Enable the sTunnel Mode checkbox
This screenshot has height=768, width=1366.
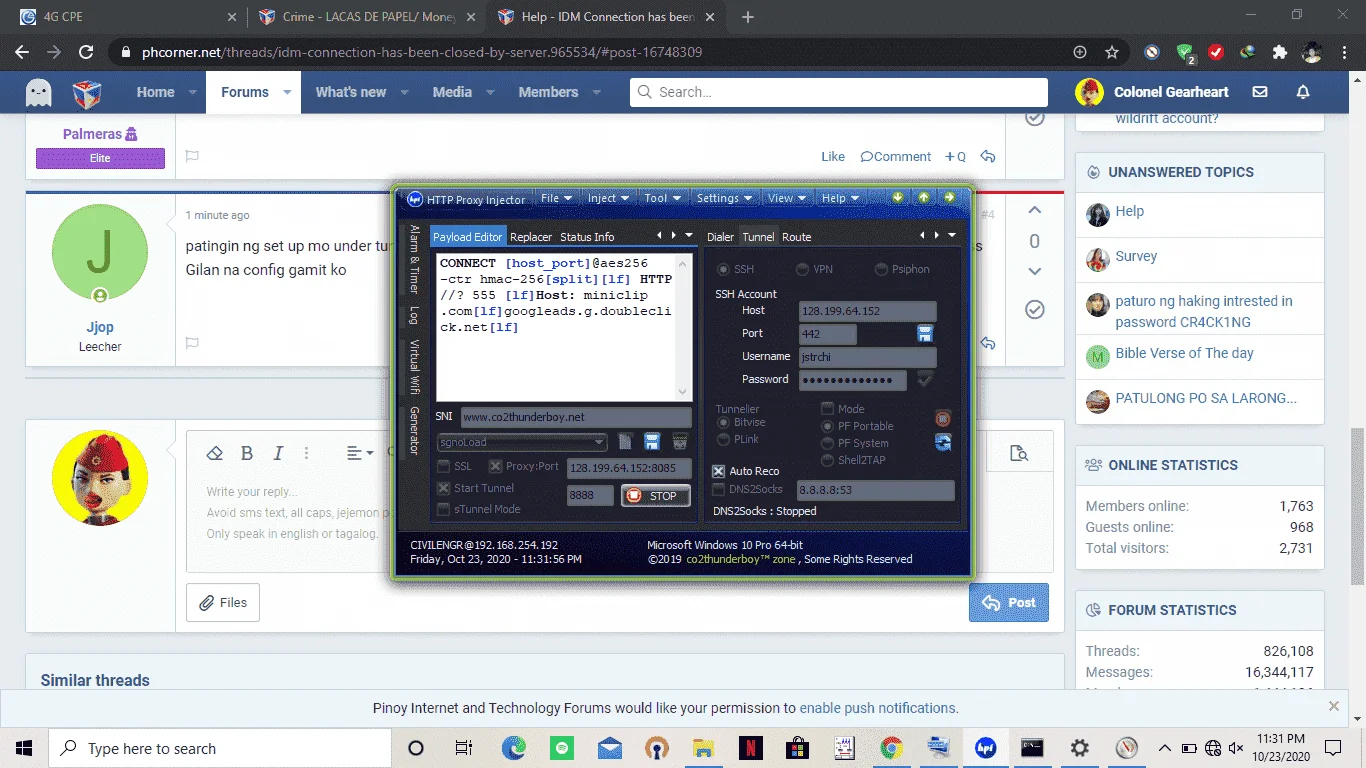coord(444,509)
